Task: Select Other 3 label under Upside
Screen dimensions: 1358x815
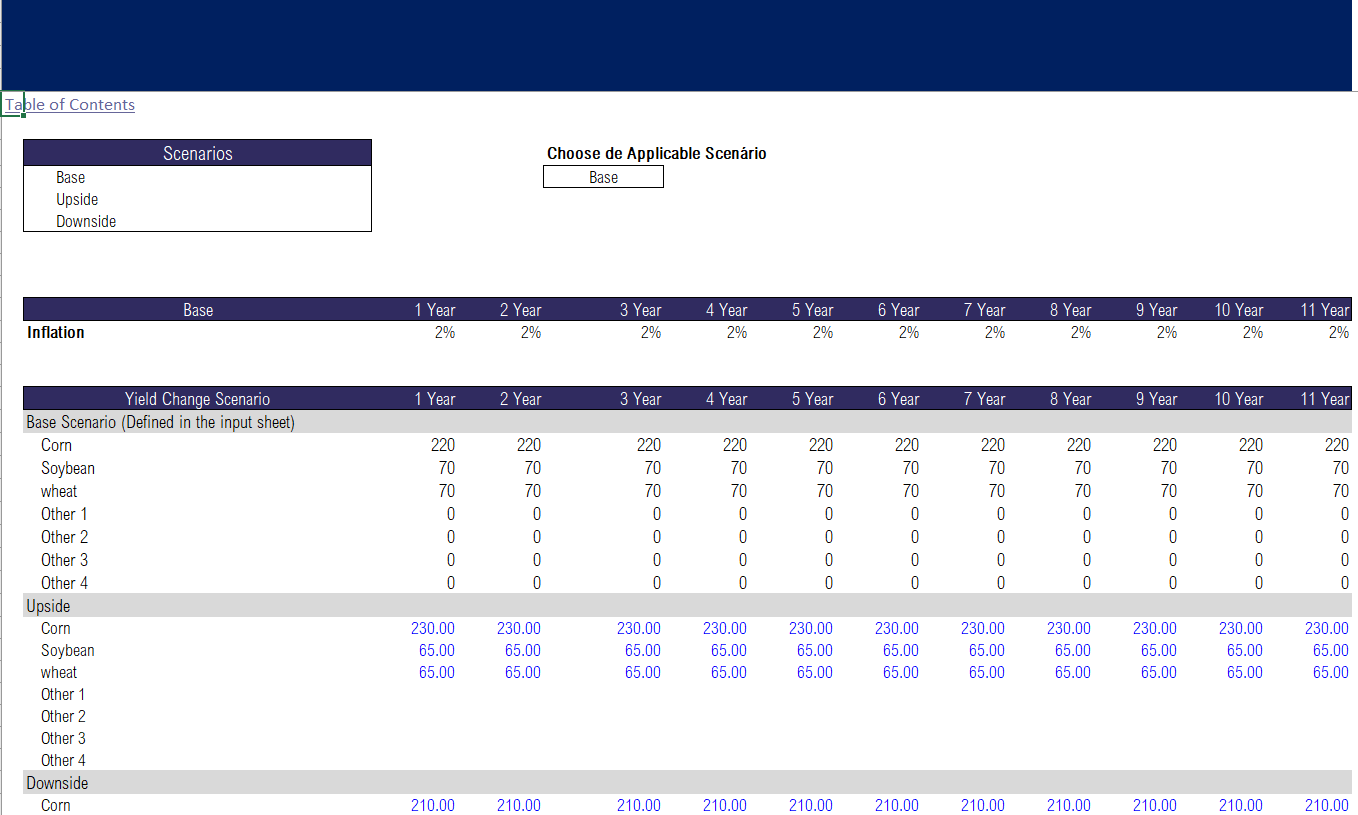Action: [x=64, y=738]
